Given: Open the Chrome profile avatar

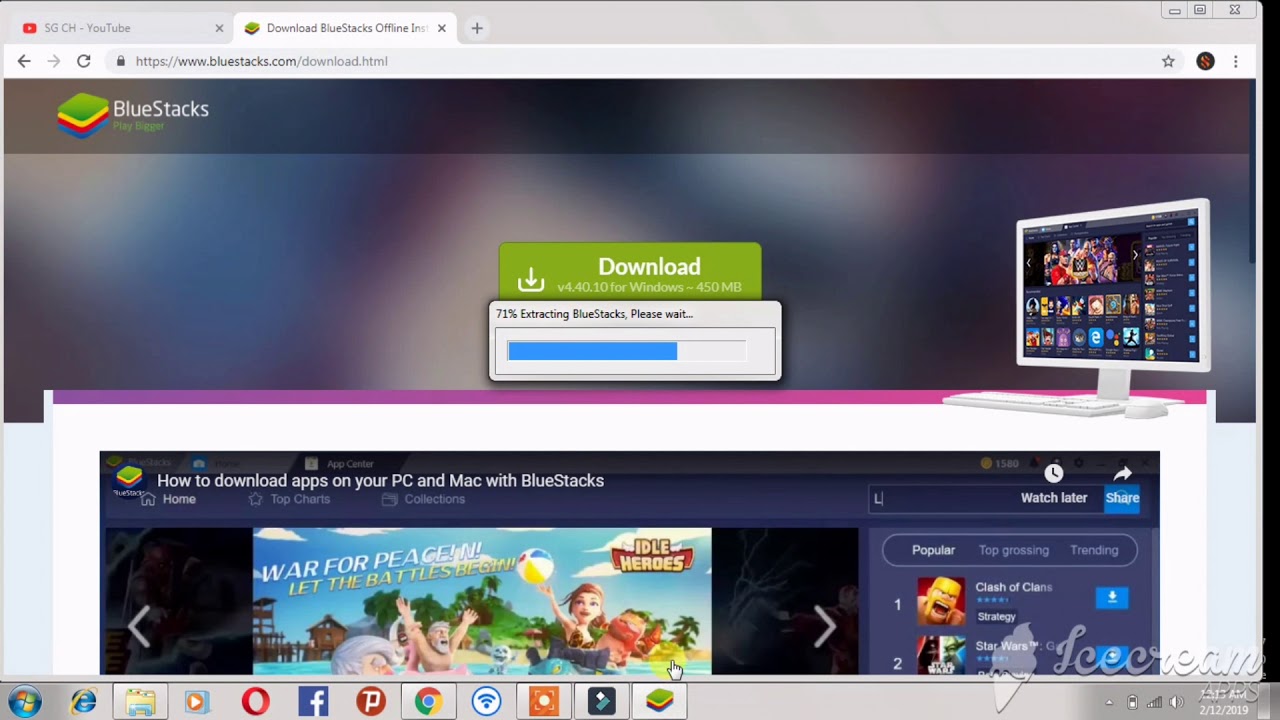Looking at the screenshot, I should [x=1205, y=61].
